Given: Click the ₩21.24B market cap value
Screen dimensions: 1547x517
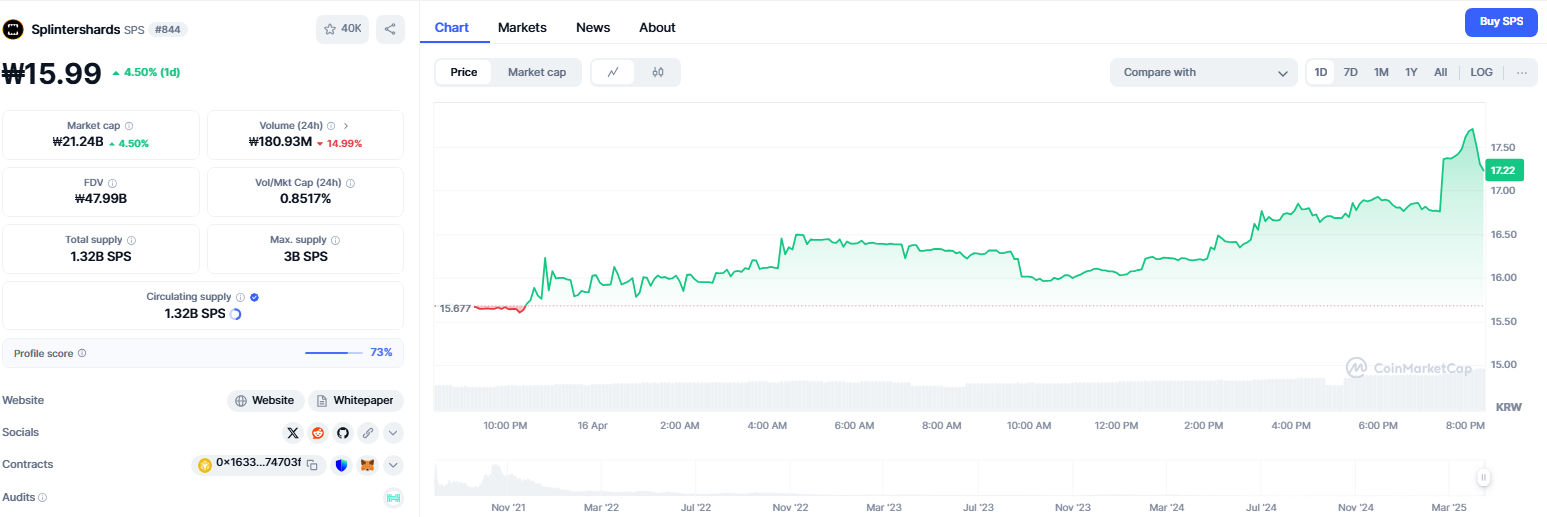Looking at the screenshot, I should pyautogui.click(x=77, y=143).
